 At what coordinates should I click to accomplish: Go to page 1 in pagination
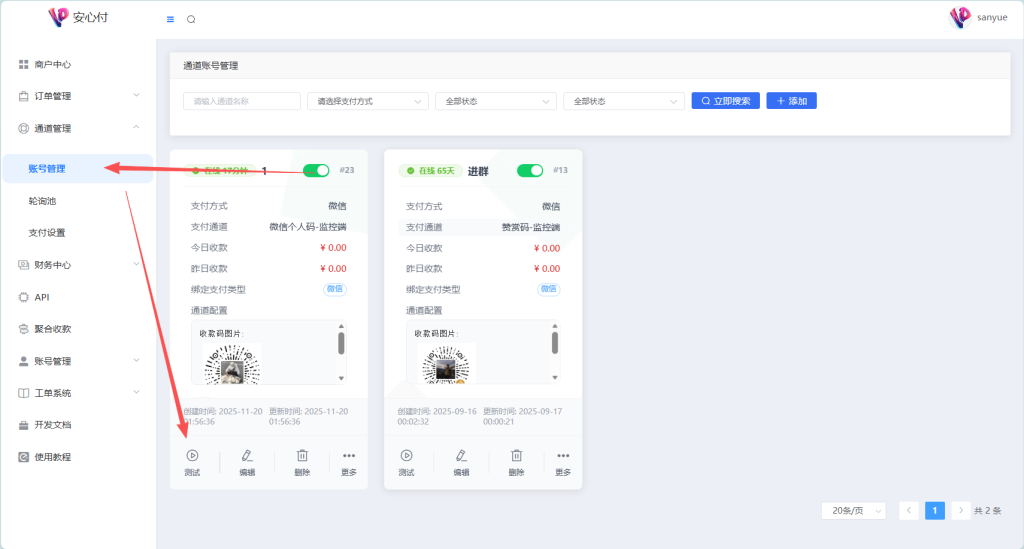pos(935,510)
